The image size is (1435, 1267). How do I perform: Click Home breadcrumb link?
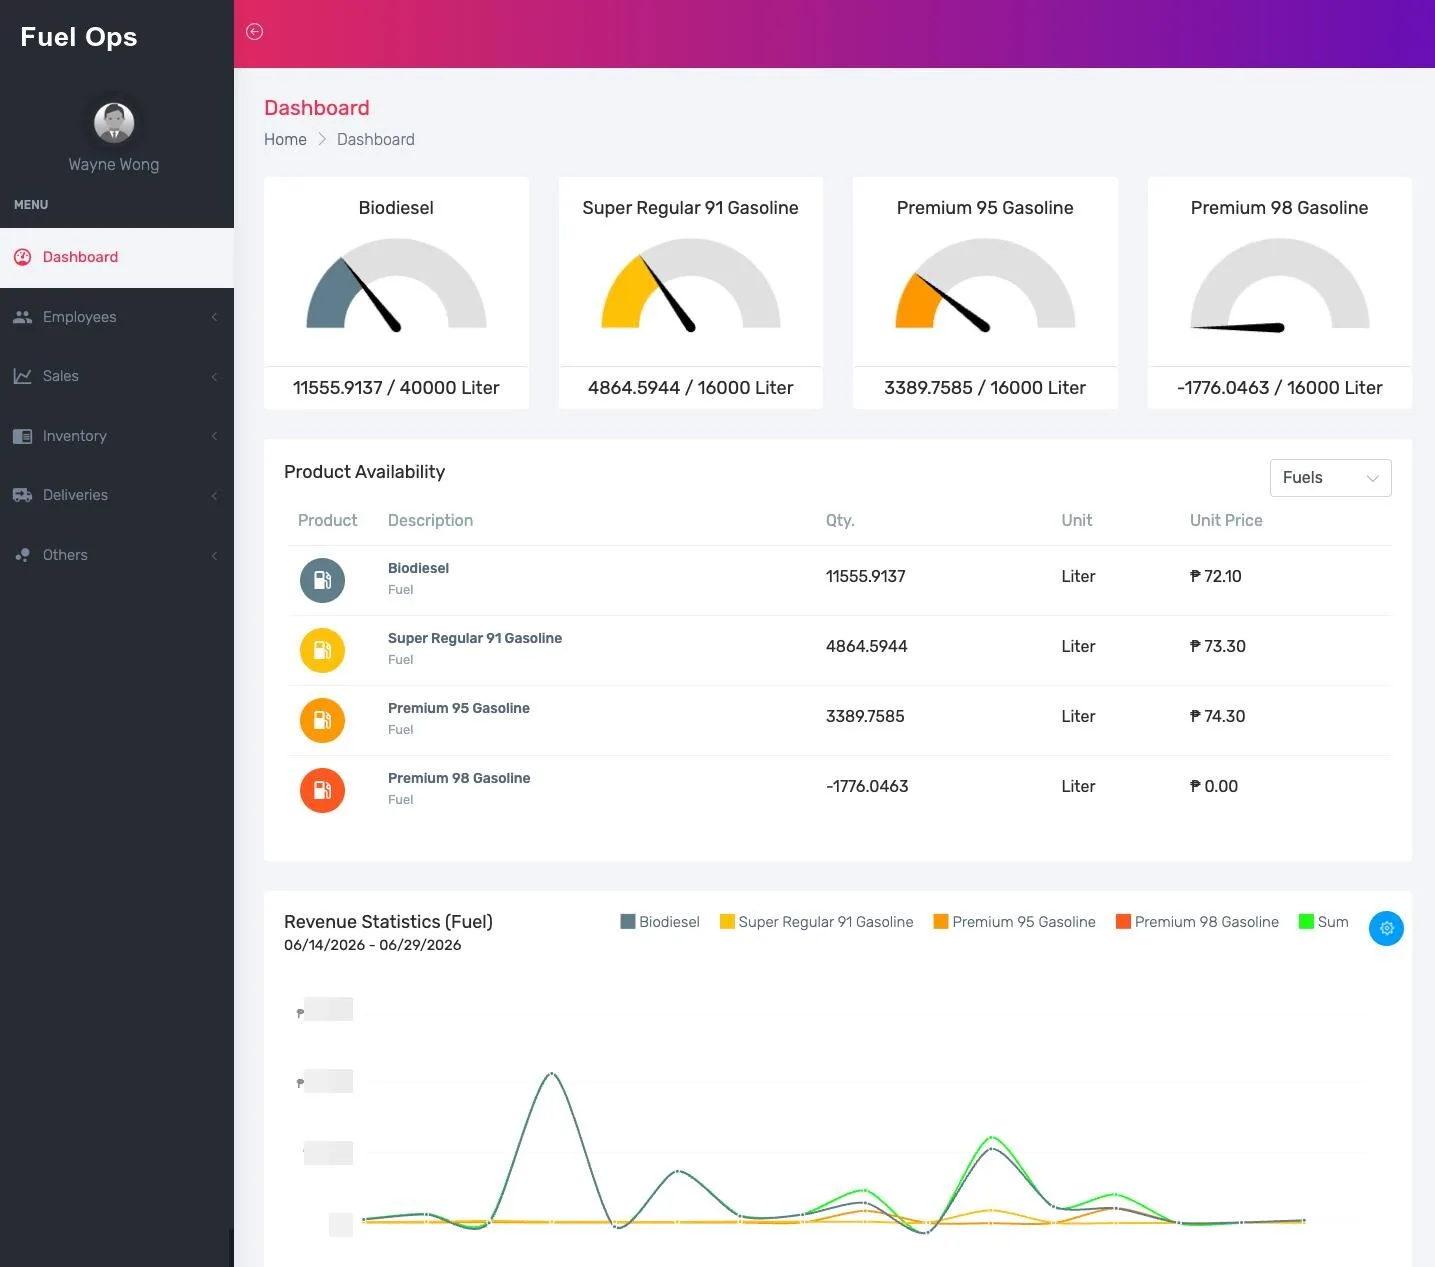pyautogui.click(x=285, y=139)
